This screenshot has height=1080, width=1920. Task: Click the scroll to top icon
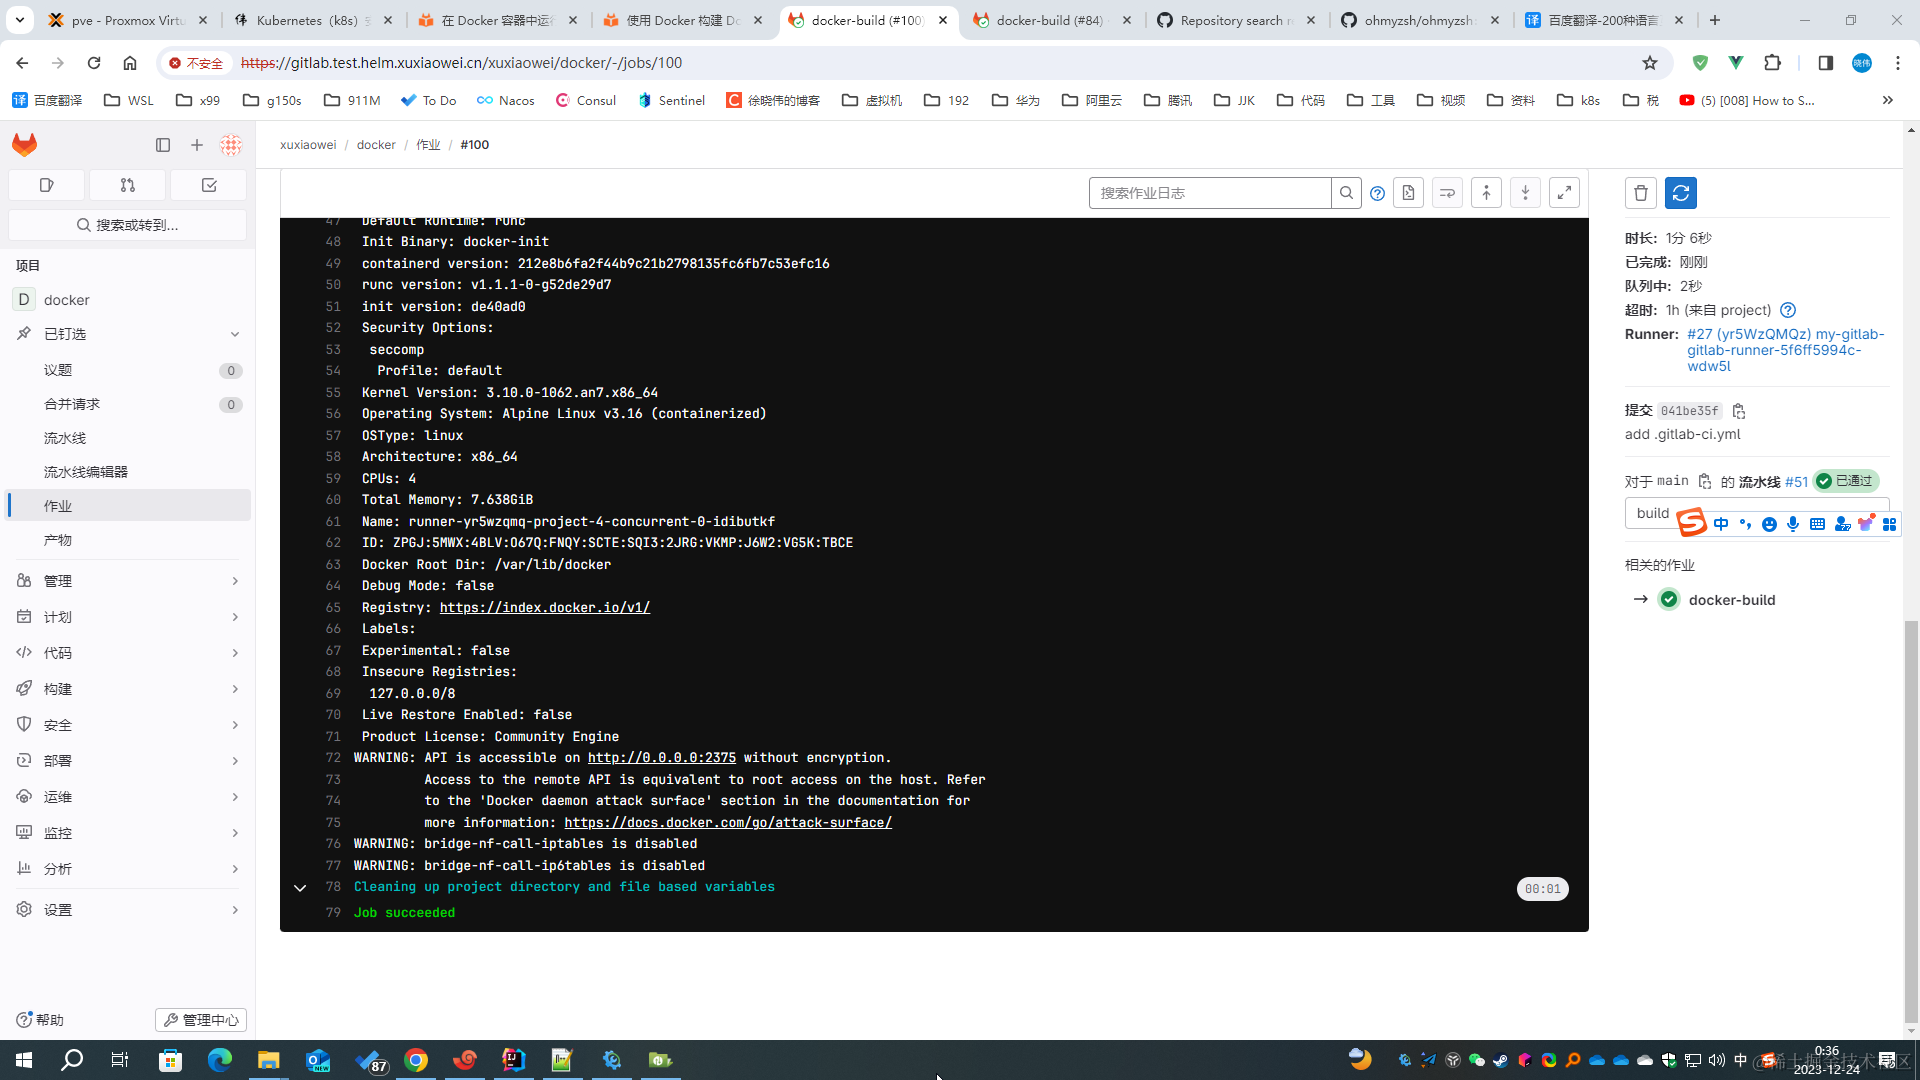(1486, 193)
